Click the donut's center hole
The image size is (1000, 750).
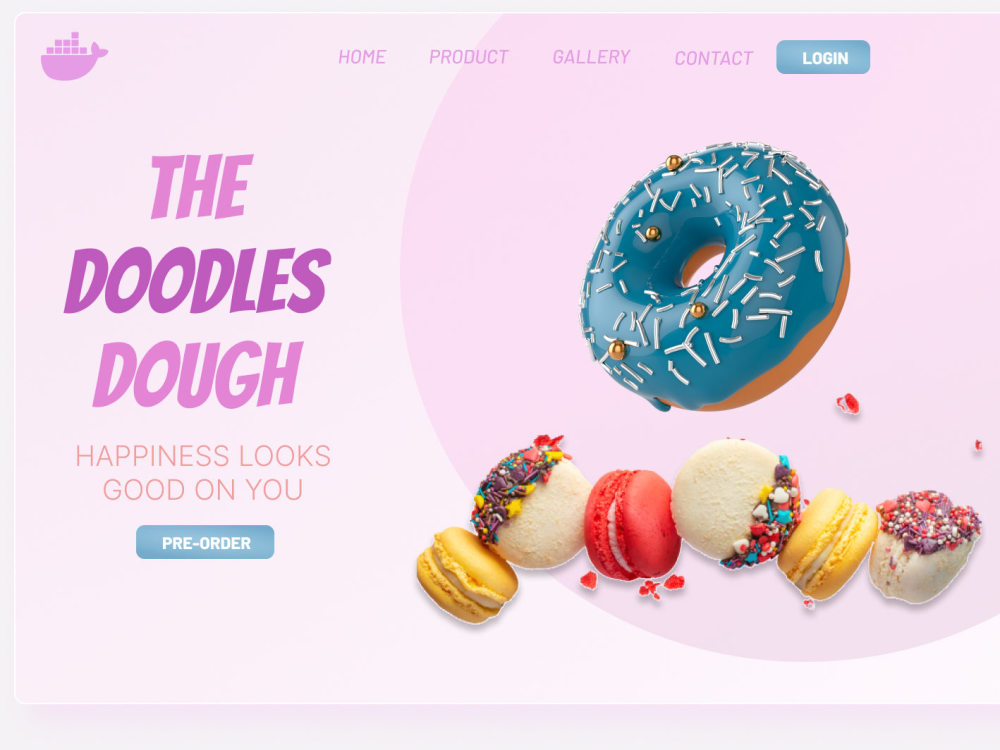point(703,266)
